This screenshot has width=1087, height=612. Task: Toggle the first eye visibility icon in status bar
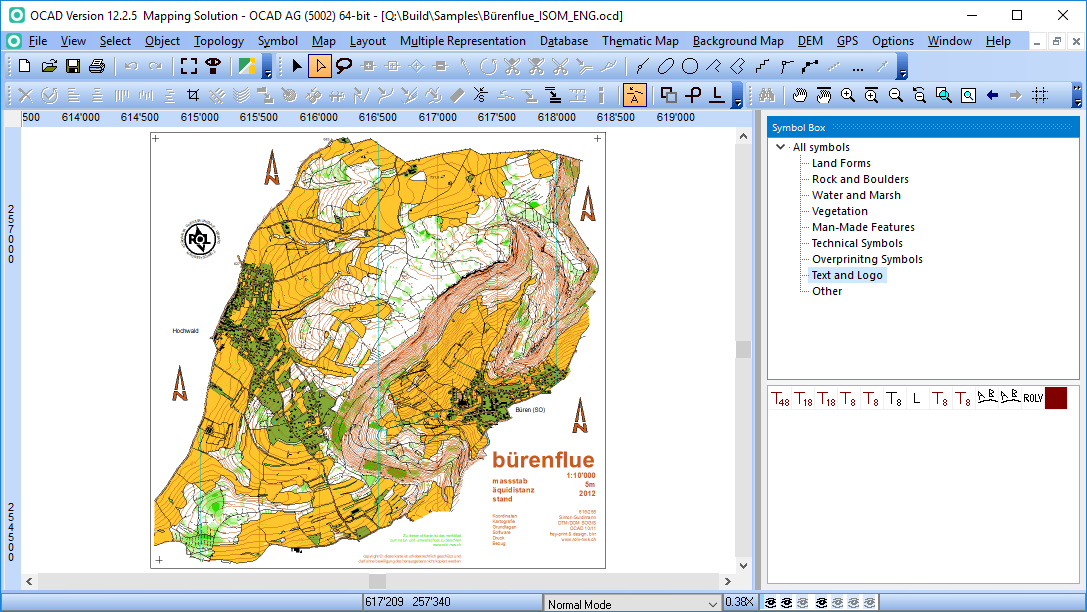pyautogui.click(x=770, y=603)
